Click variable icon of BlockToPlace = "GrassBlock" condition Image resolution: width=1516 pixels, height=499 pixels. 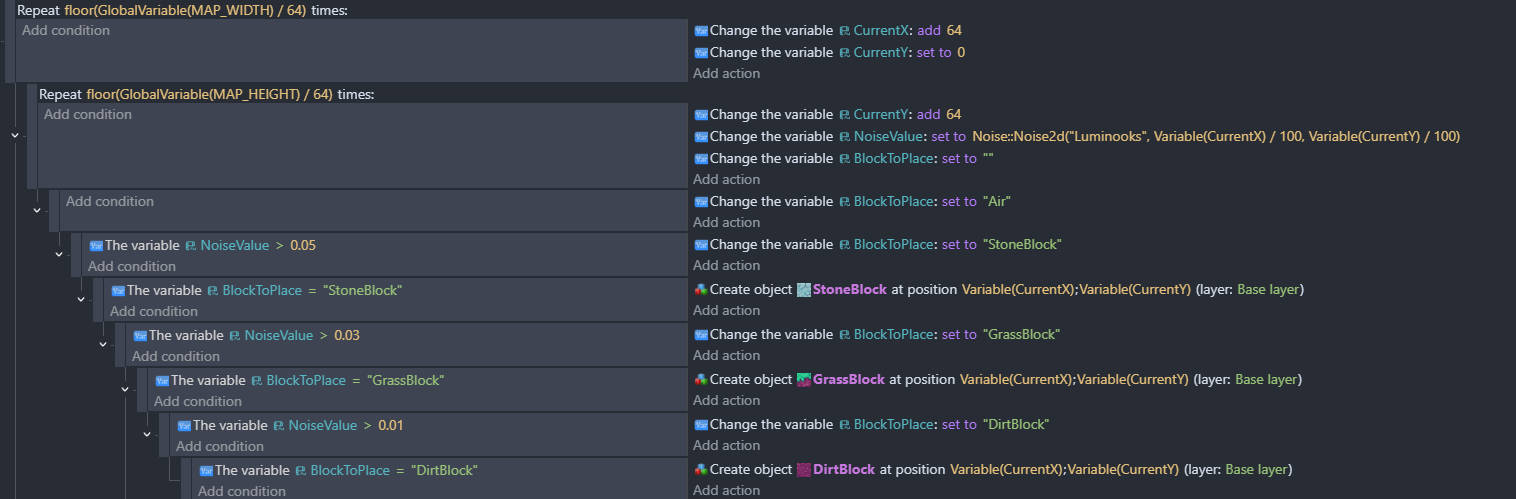(162, 380)
